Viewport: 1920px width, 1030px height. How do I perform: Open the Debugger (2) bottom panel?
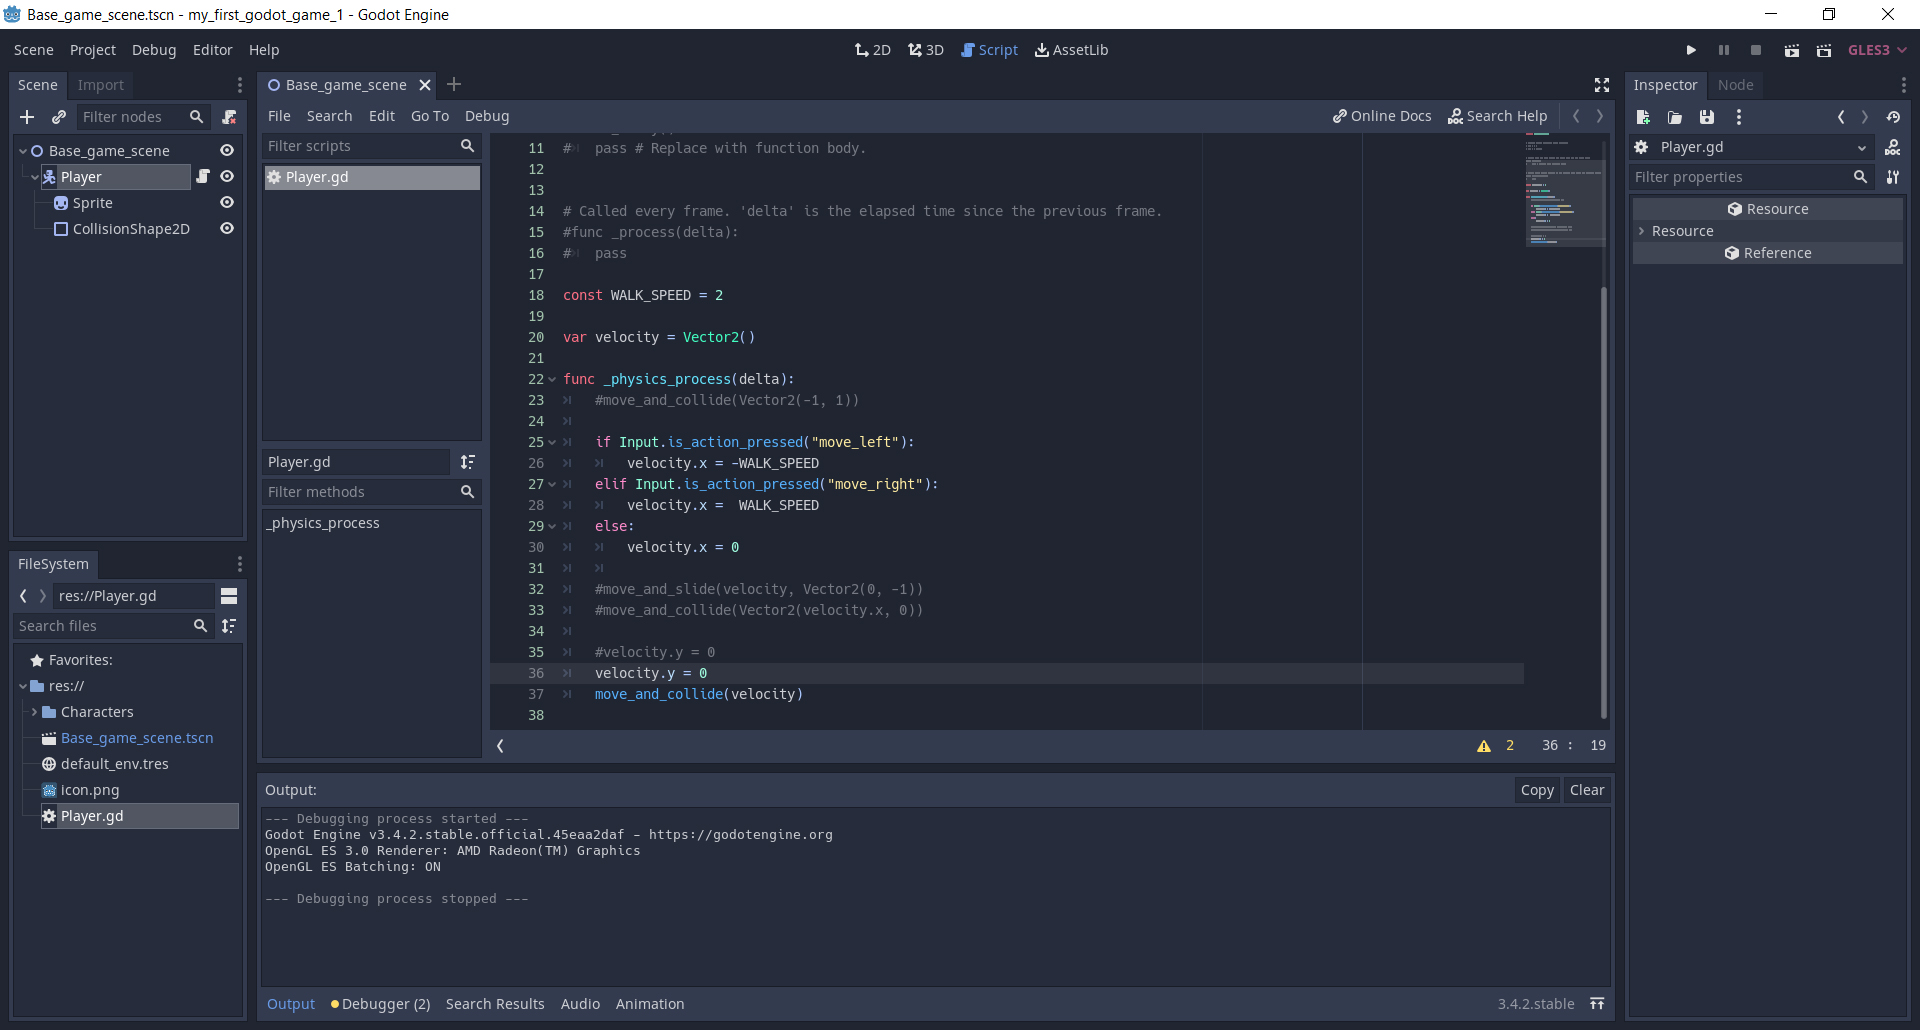tap(381, 1004)
